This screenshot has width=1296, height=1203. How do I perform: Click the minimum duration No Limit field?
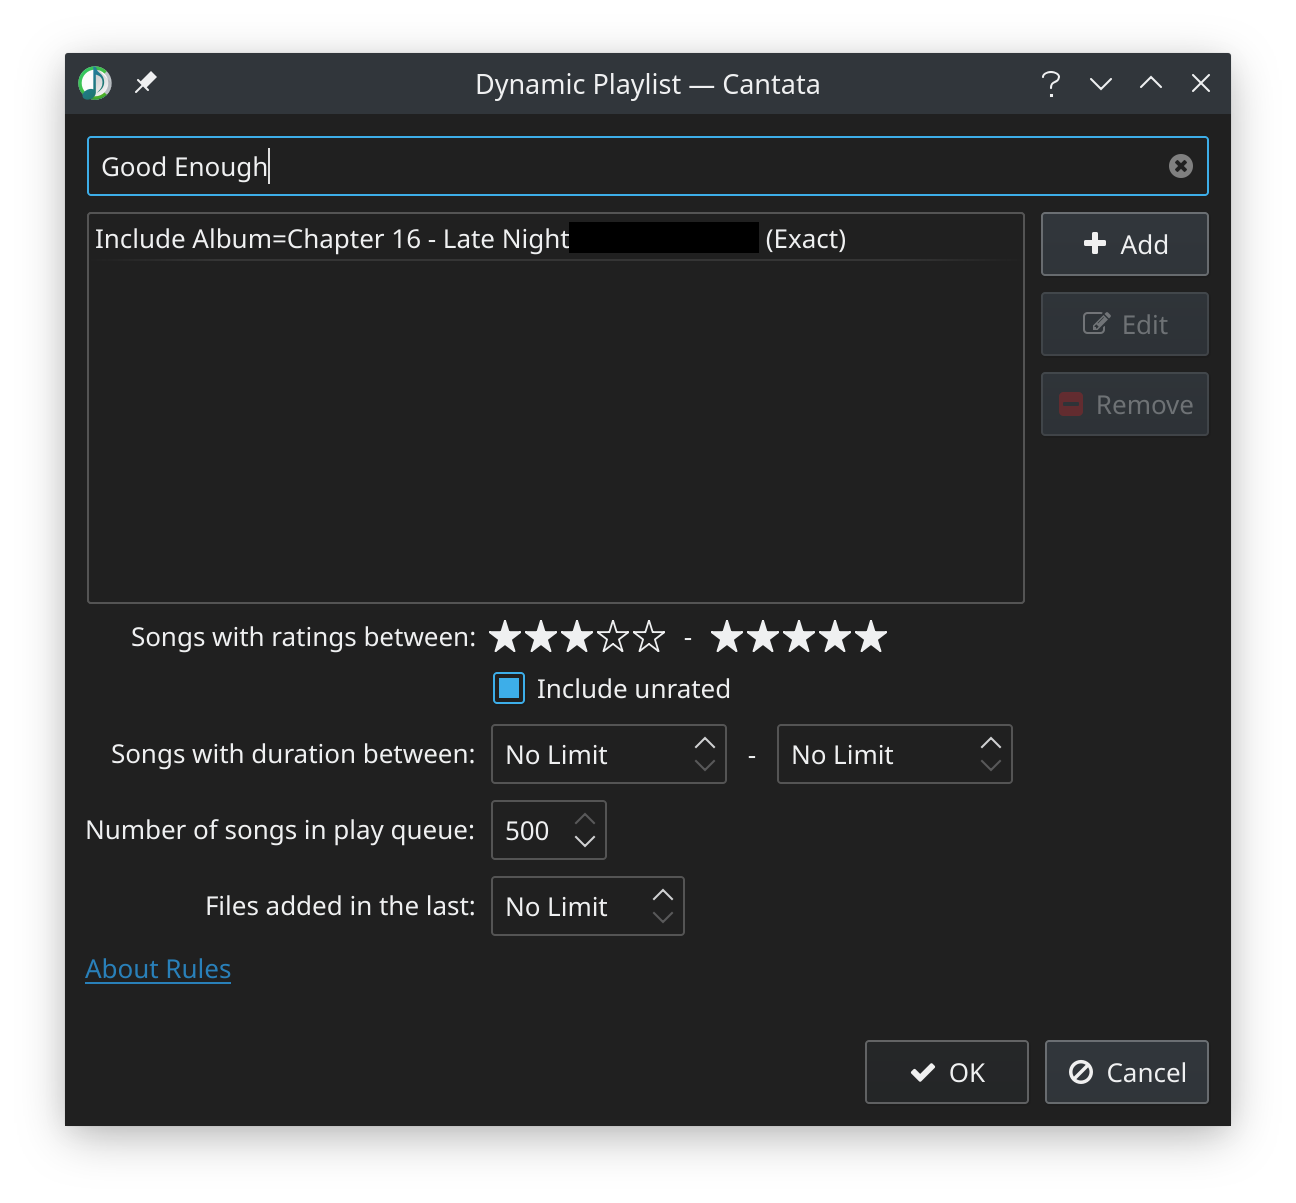(x=608, y=754)
